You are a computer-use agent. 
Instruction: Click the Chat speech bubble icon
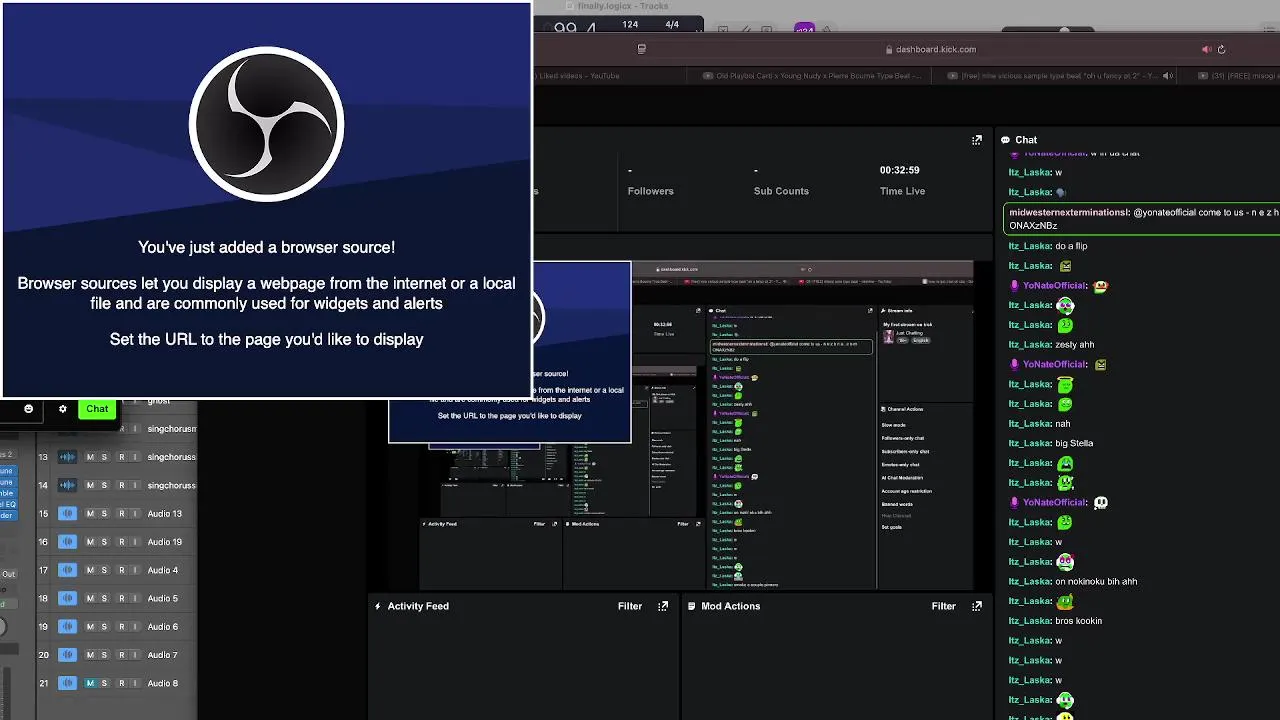(x=1005, y=140)
